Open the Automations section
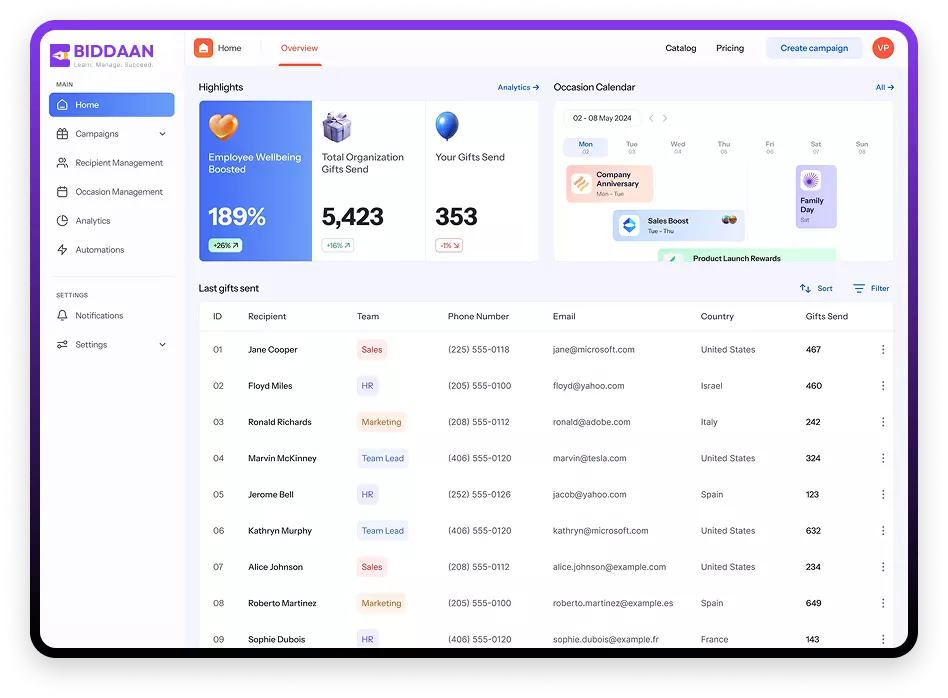Viewport: 948px width, 698px height. (x=62, y=249)
